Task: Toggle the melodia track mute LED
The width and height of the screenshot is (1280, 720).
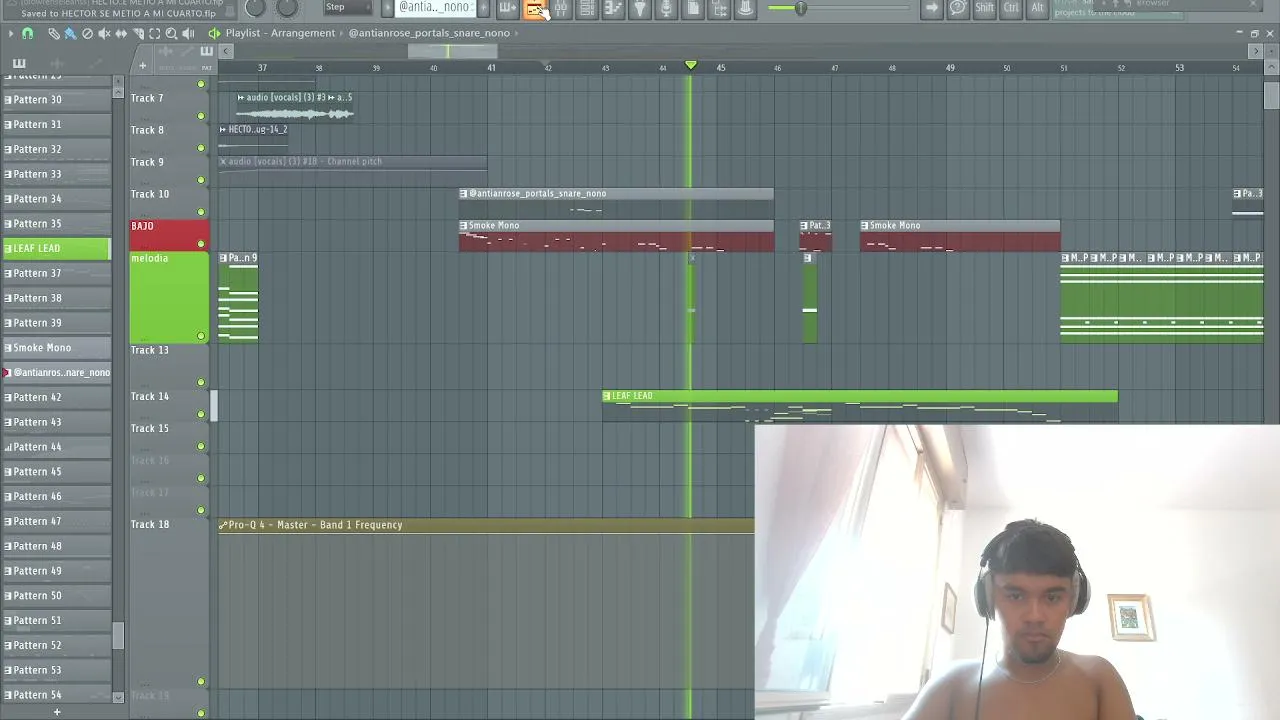Action: click(x=201, y=336)
